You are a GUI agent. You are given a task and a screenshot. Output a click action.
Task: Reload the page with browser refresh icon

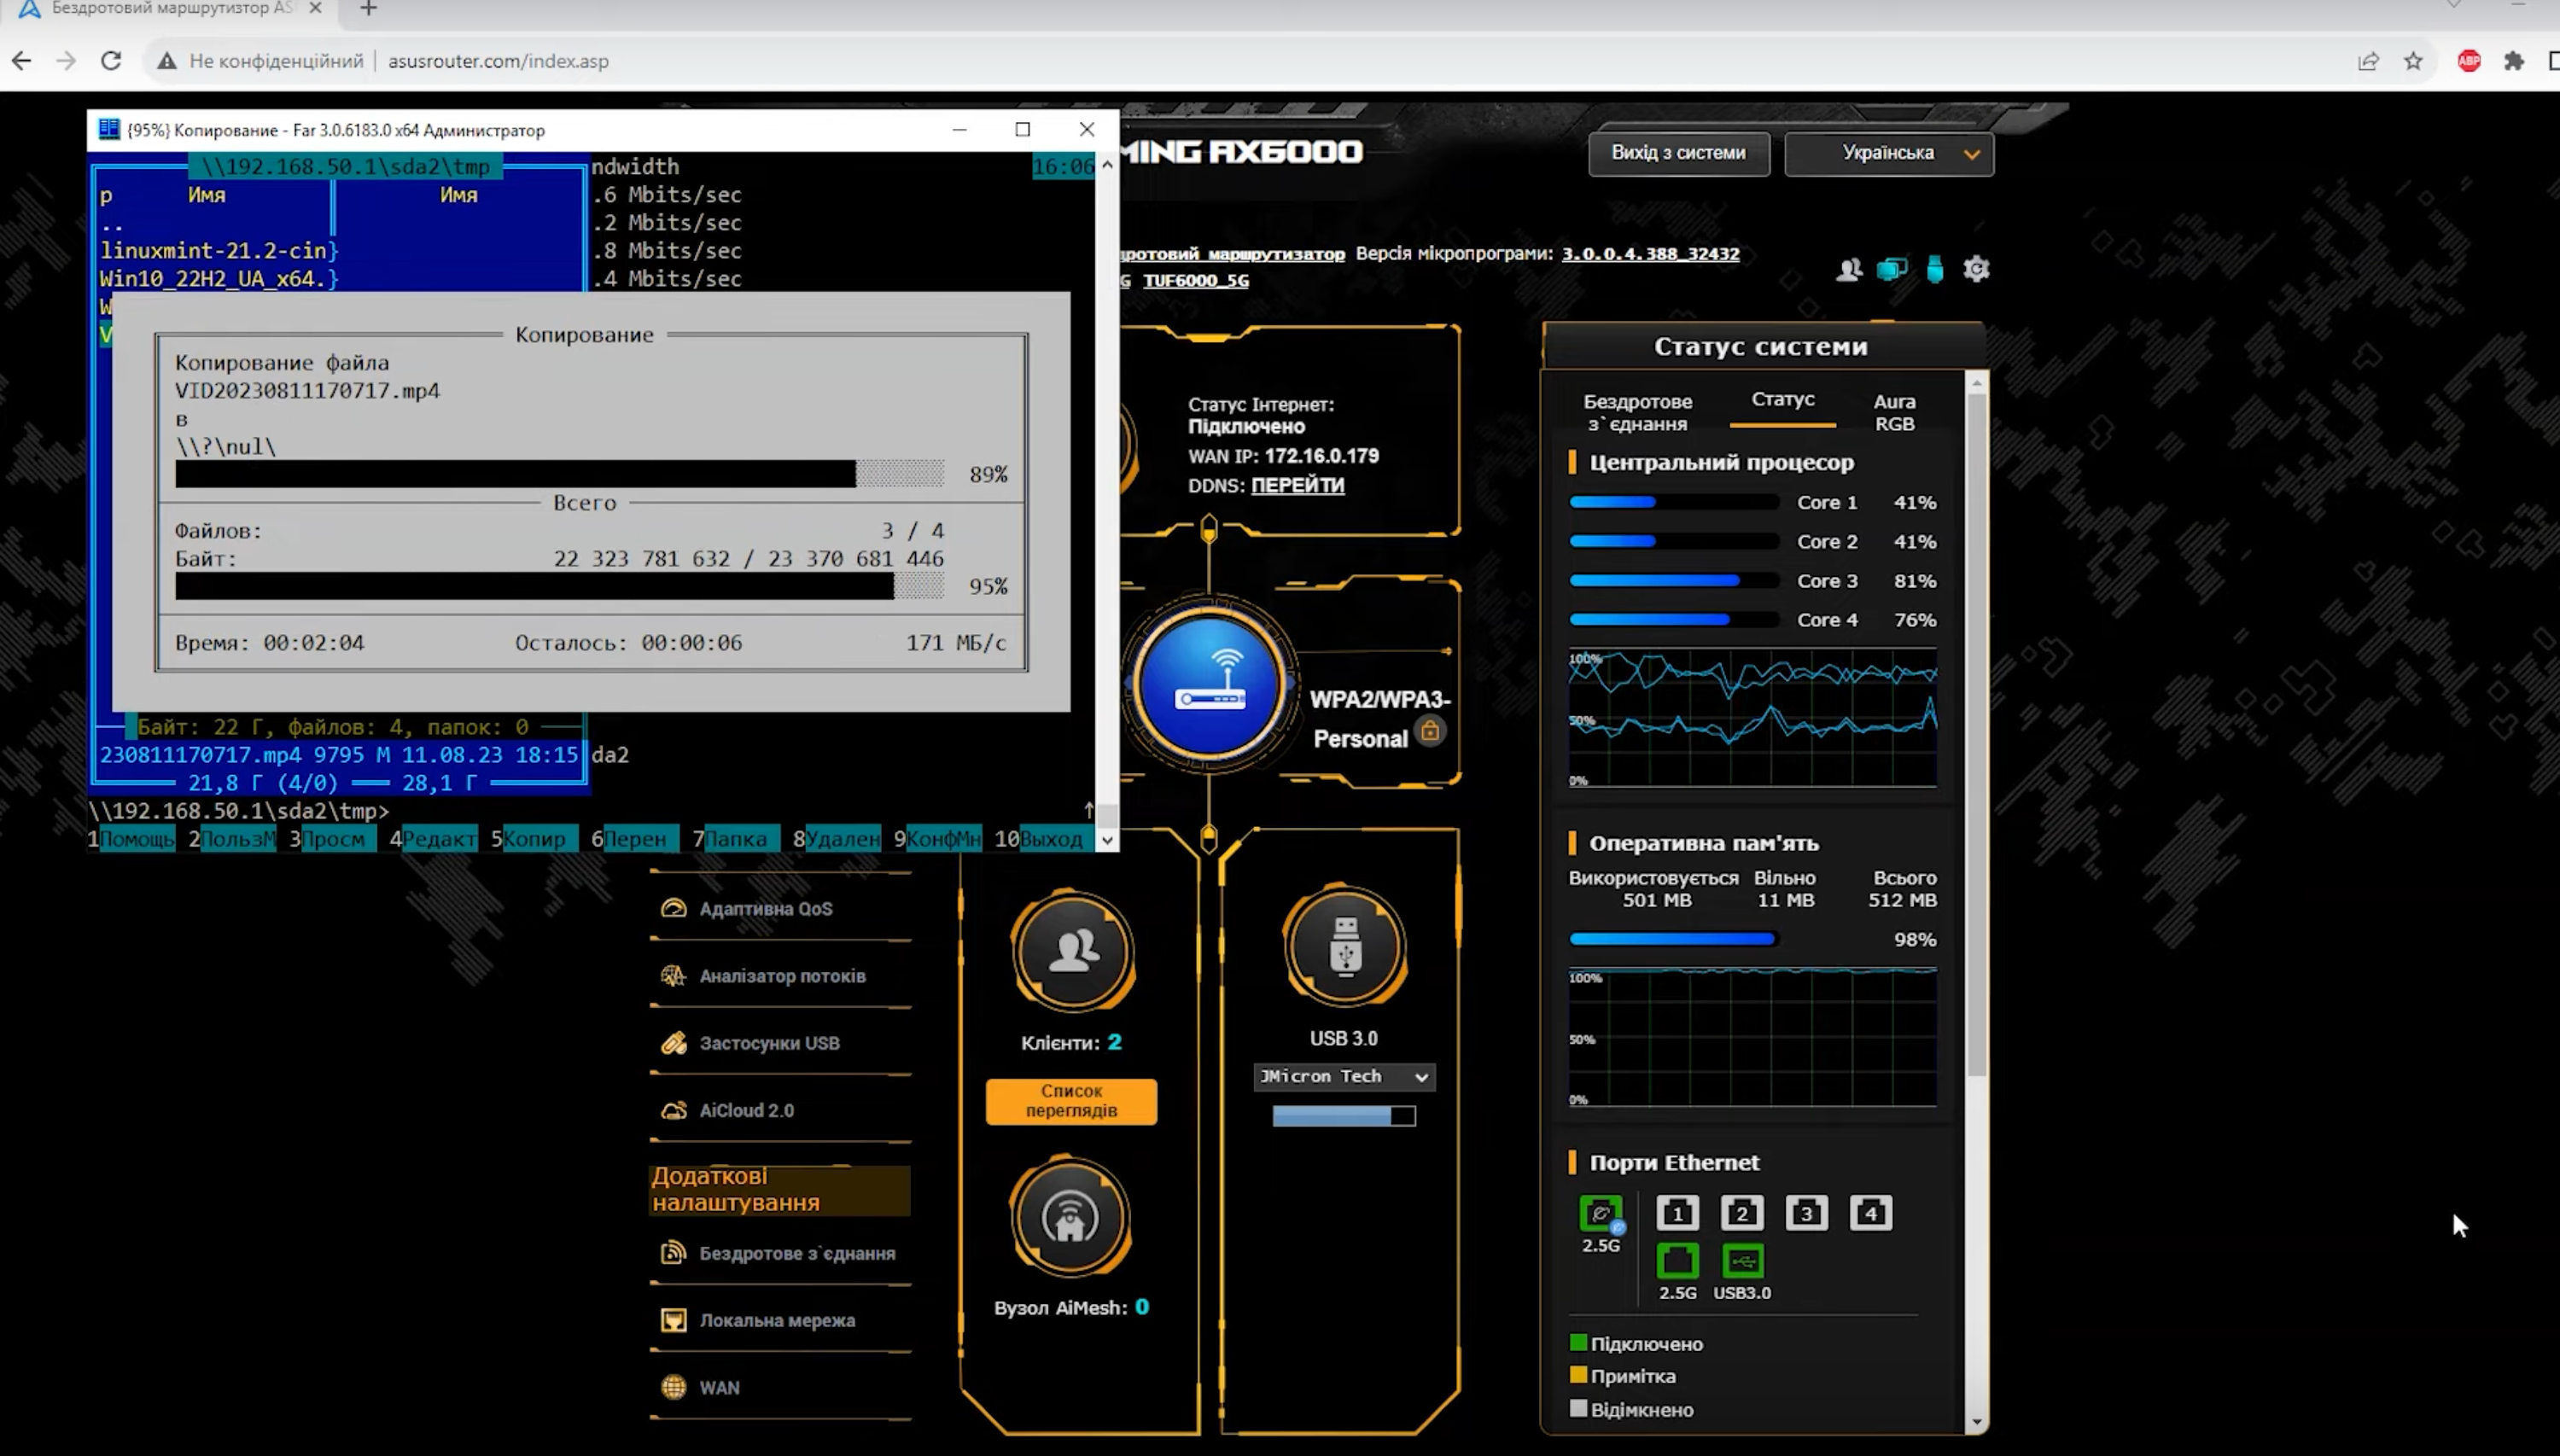[x=111, y=61]
